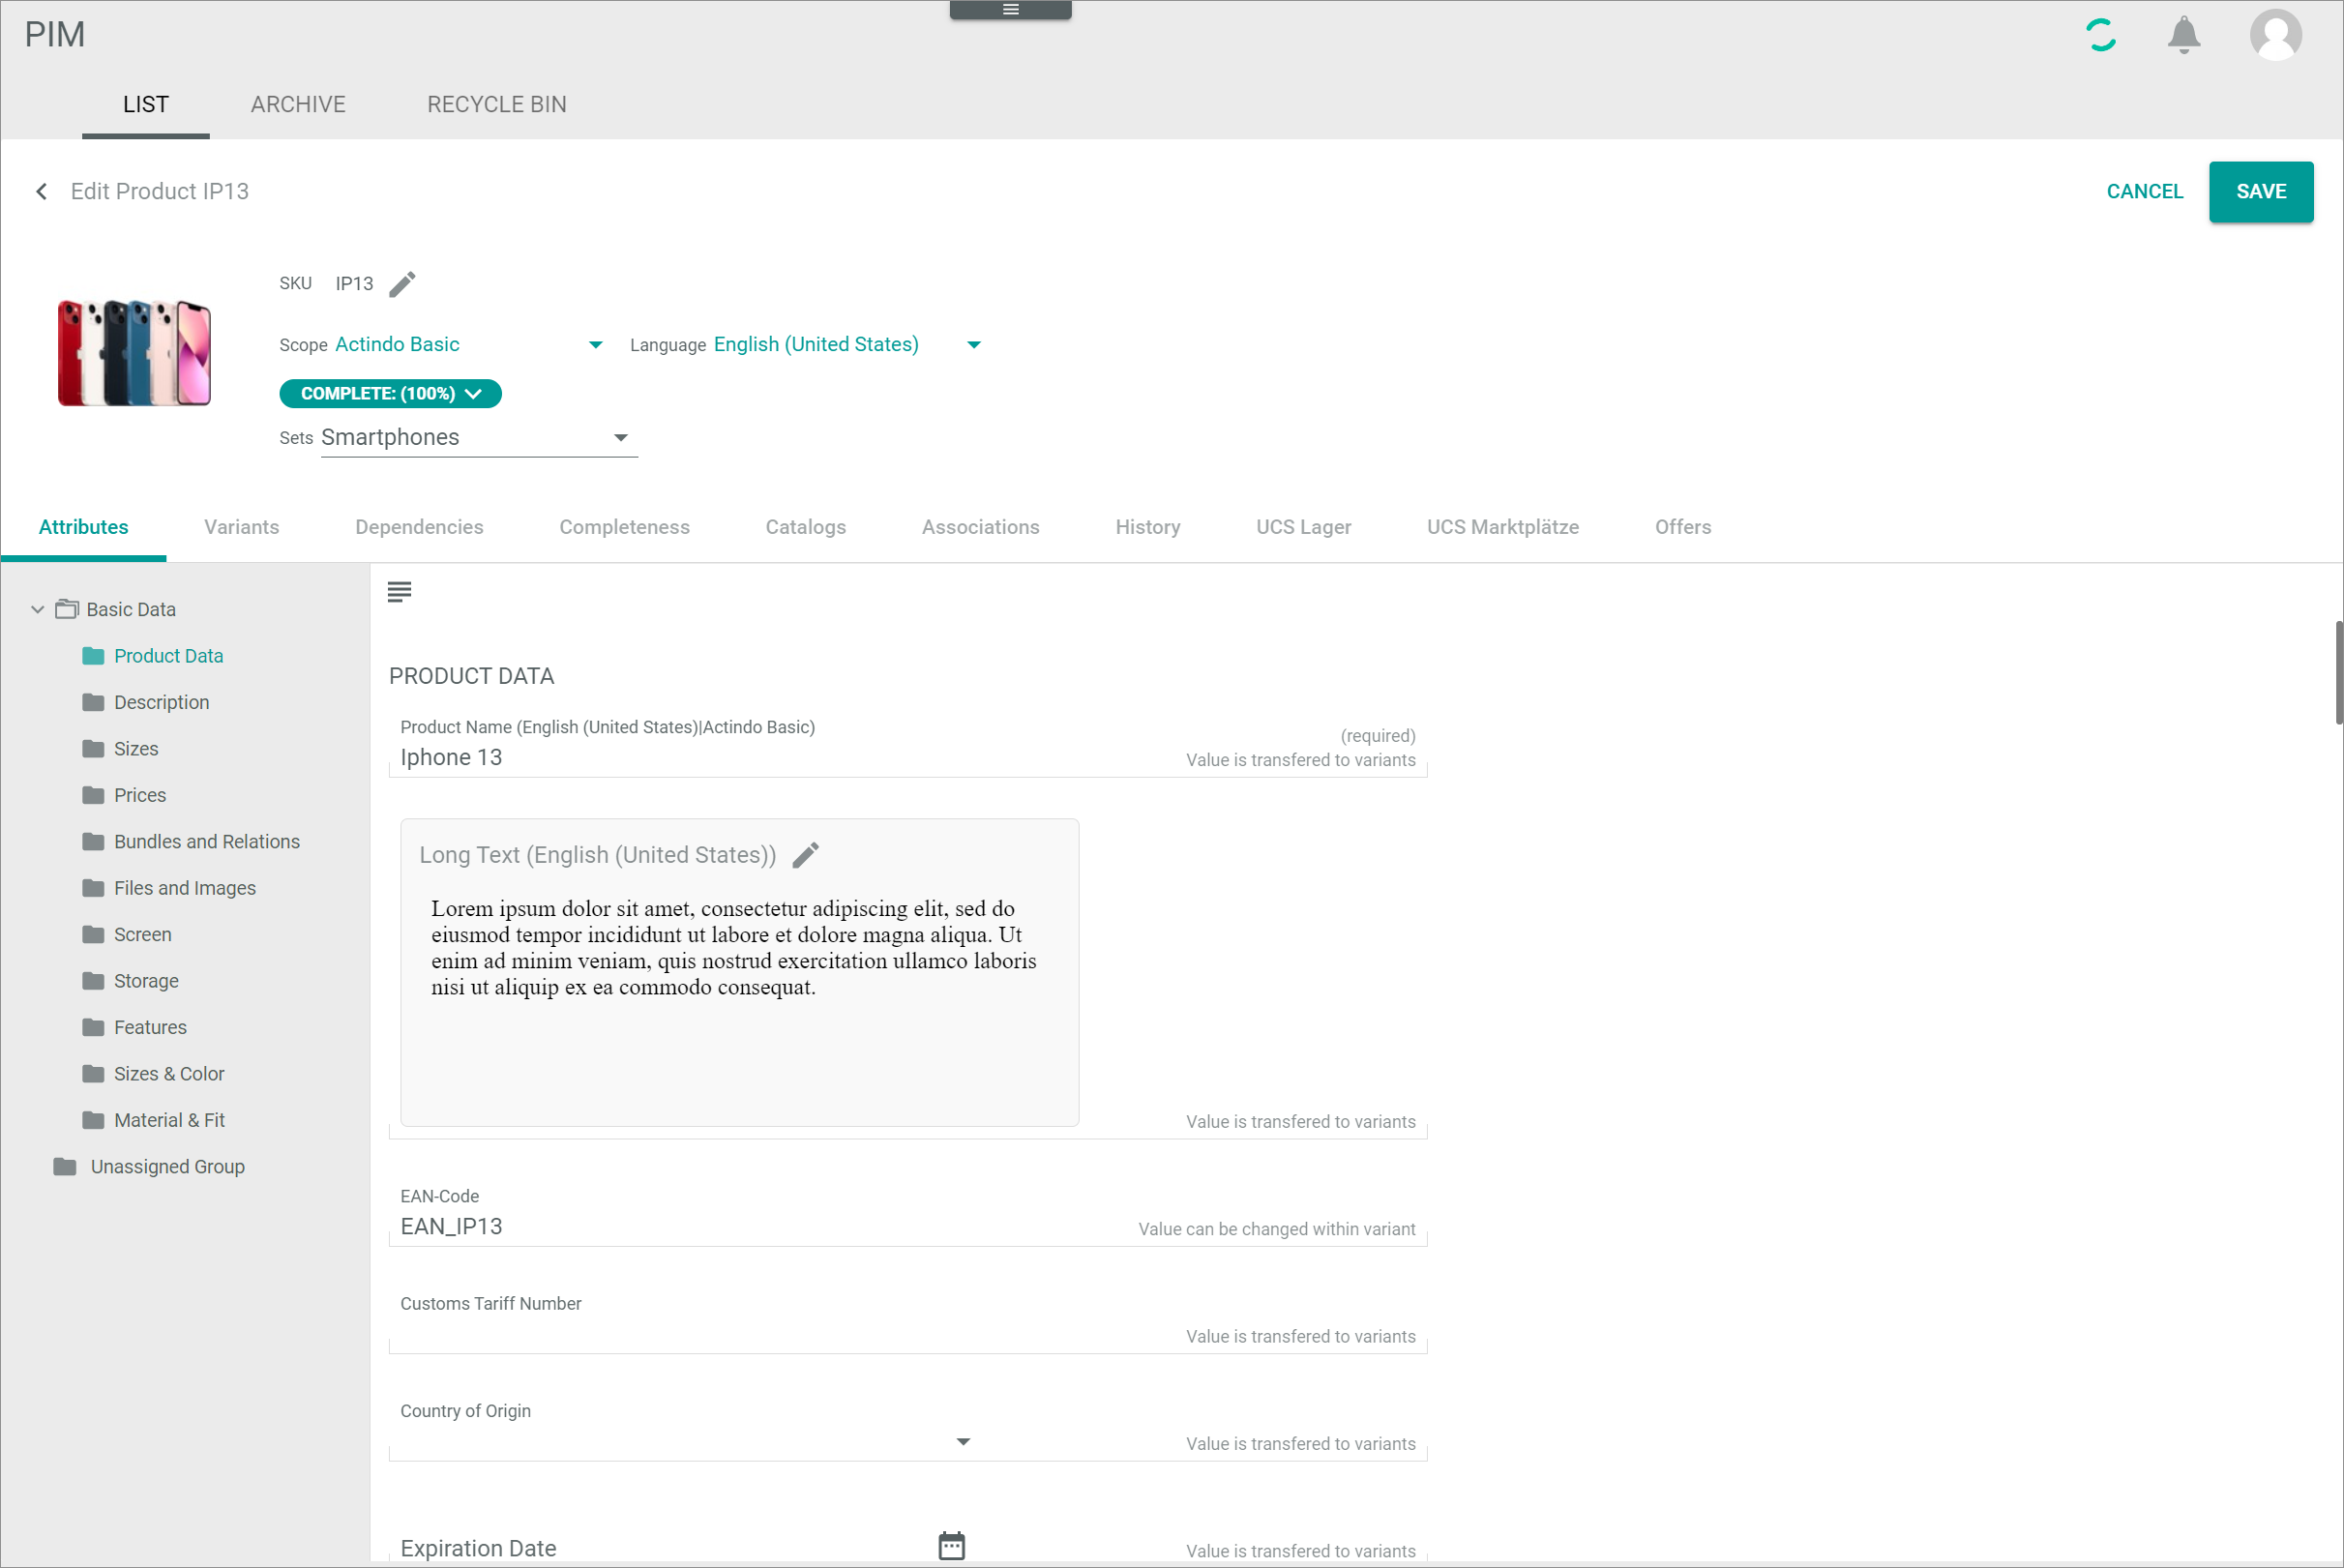Open the UCS Lager tab

(x=1304, y=527)
